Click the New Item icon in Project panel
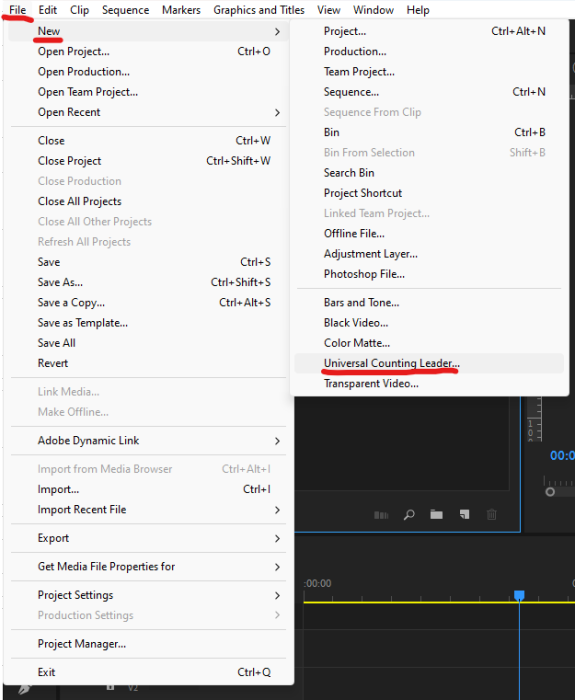 464,515
